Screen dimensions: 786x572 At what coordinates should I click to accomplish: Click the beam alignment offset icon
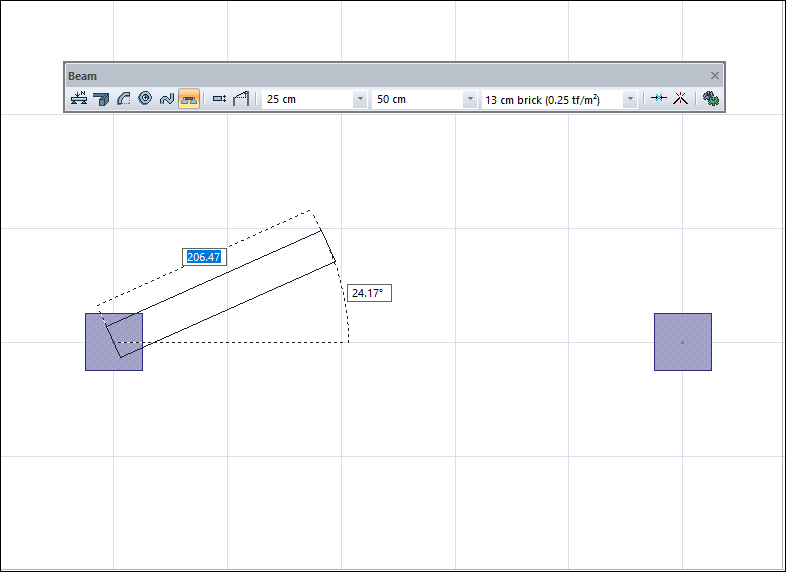pyautogui.click(x=220, y=99)
